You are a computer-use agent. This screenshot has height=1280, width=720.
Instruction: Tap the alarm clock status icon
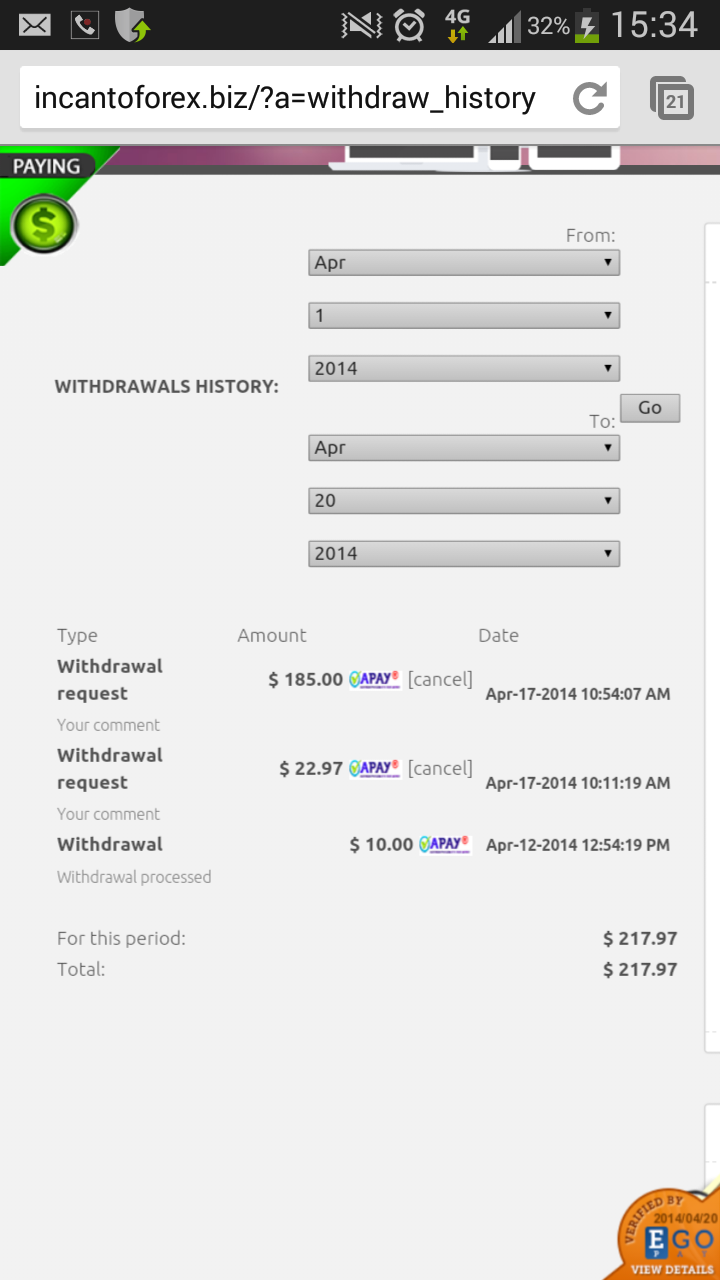click(x=409, y=25)
